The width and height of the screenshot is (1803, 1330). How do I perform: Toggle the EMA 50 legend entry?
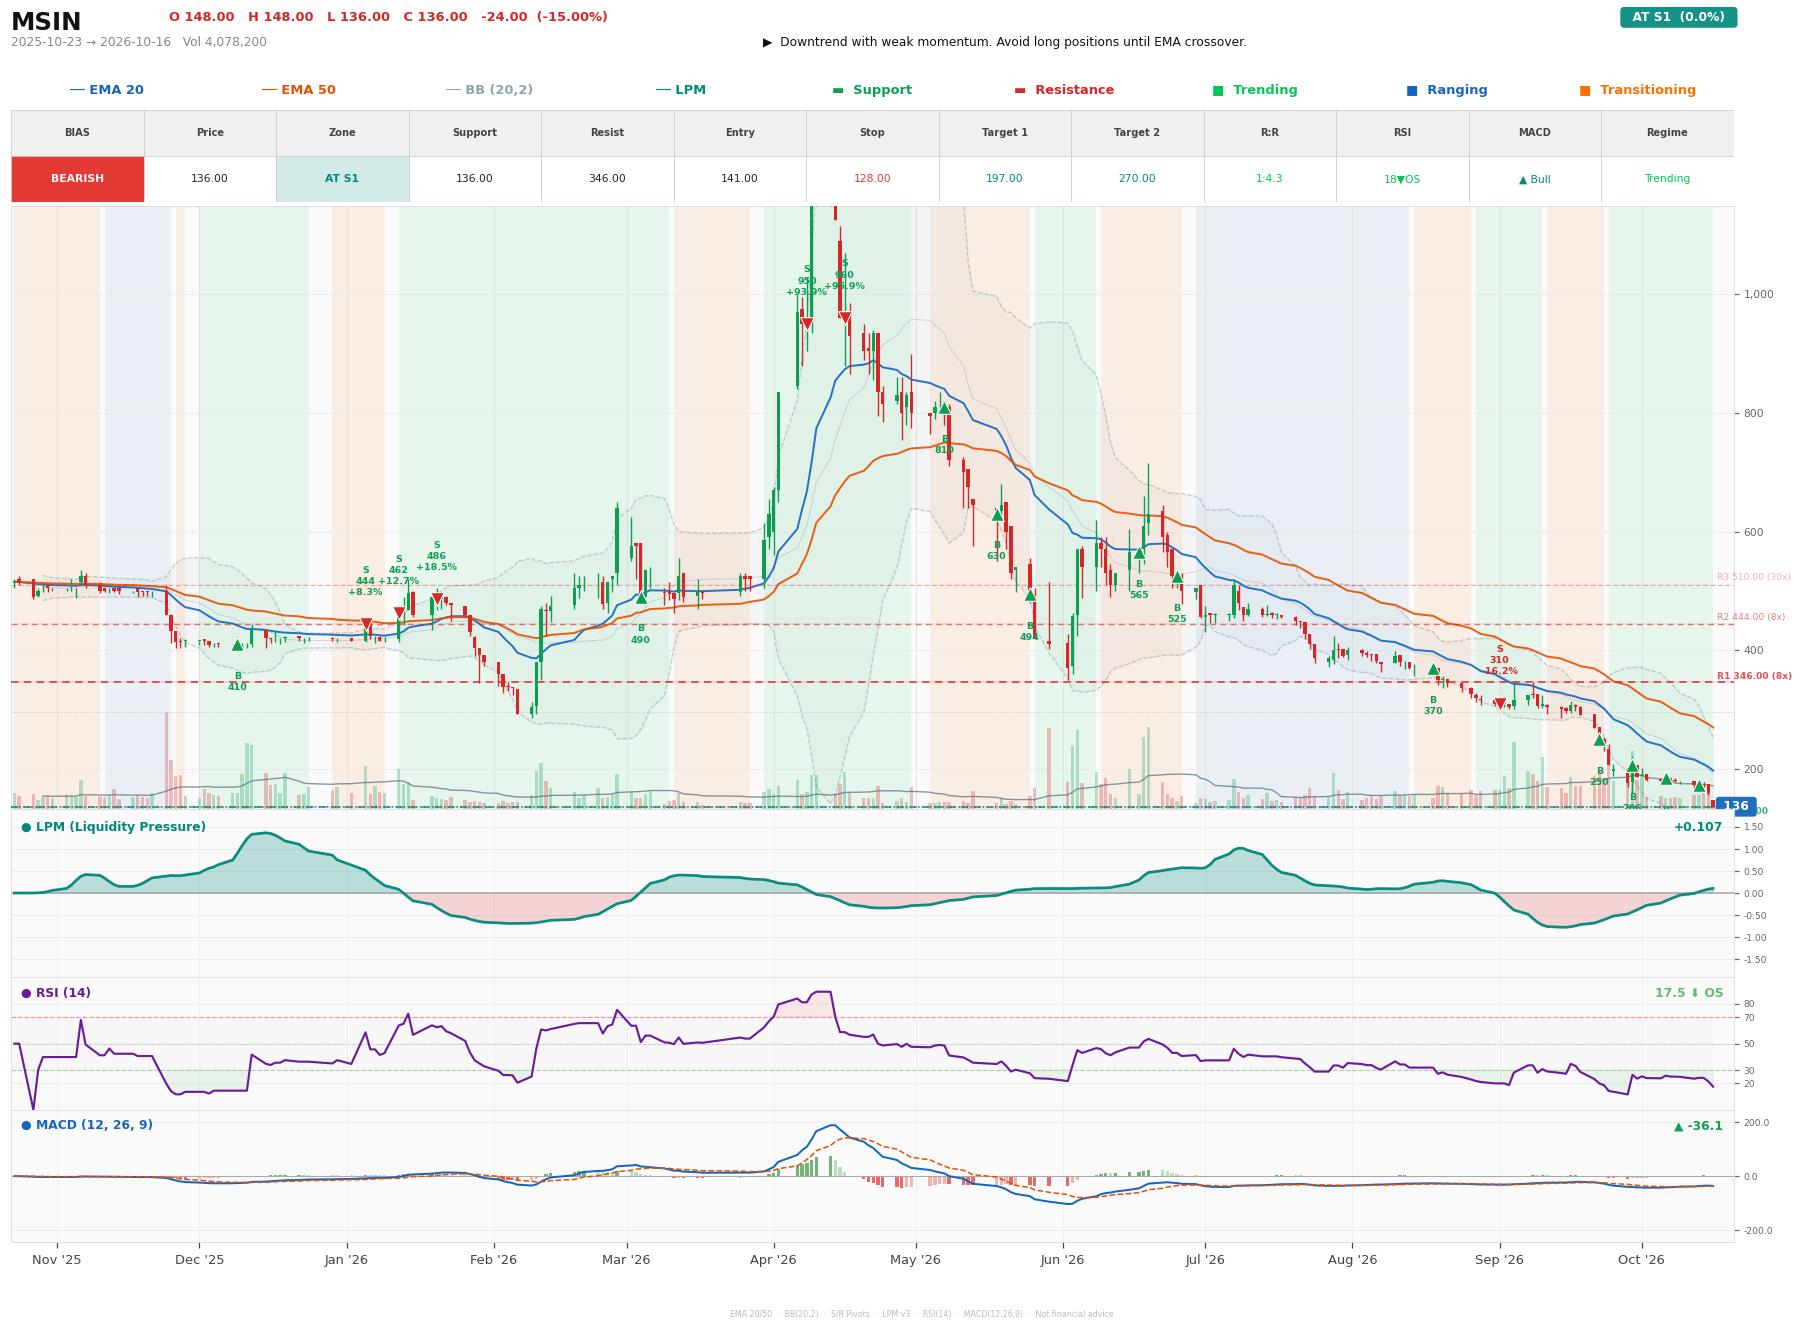coord(298,90)
